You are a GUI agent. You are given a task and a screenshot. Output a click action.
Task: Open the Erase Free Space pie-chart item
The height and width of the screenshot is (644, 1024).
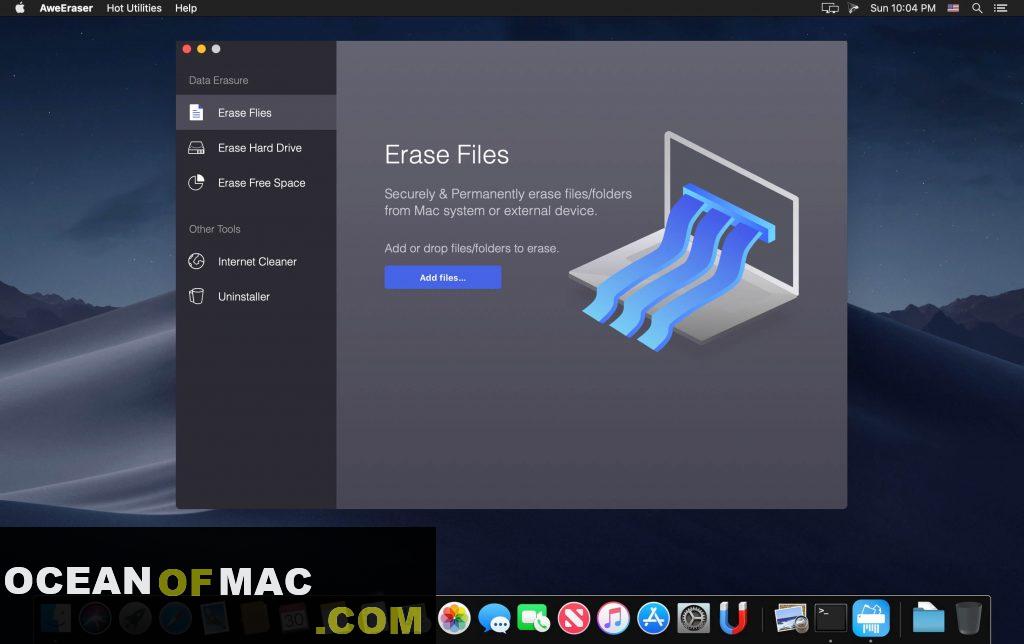tap(256, 183)
